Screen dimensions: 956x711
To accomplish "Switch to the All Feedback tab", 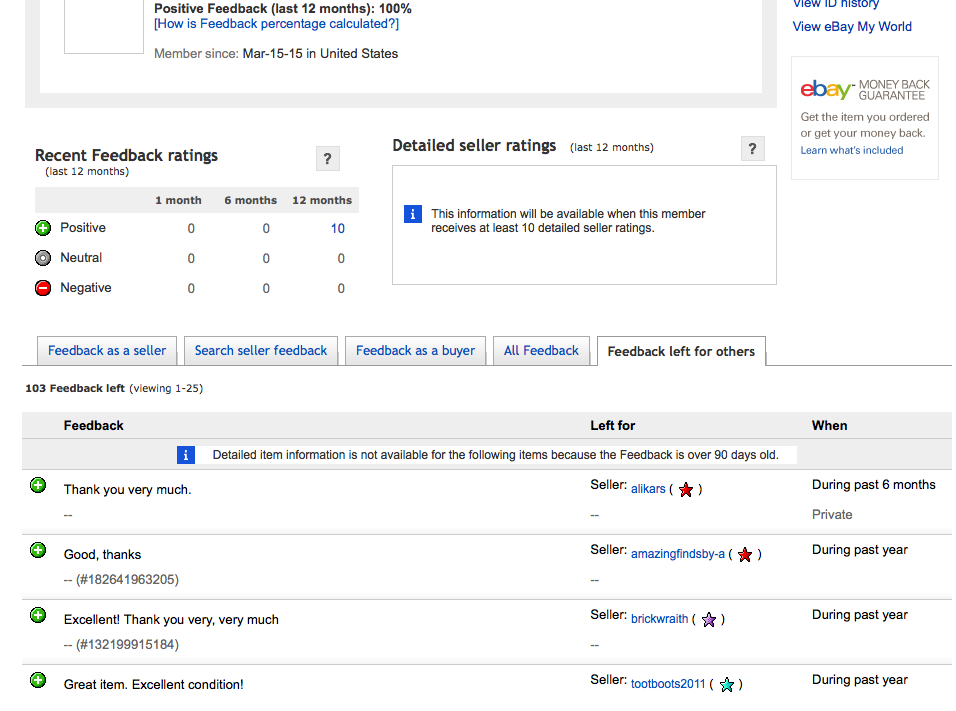I will coord(541,351).
